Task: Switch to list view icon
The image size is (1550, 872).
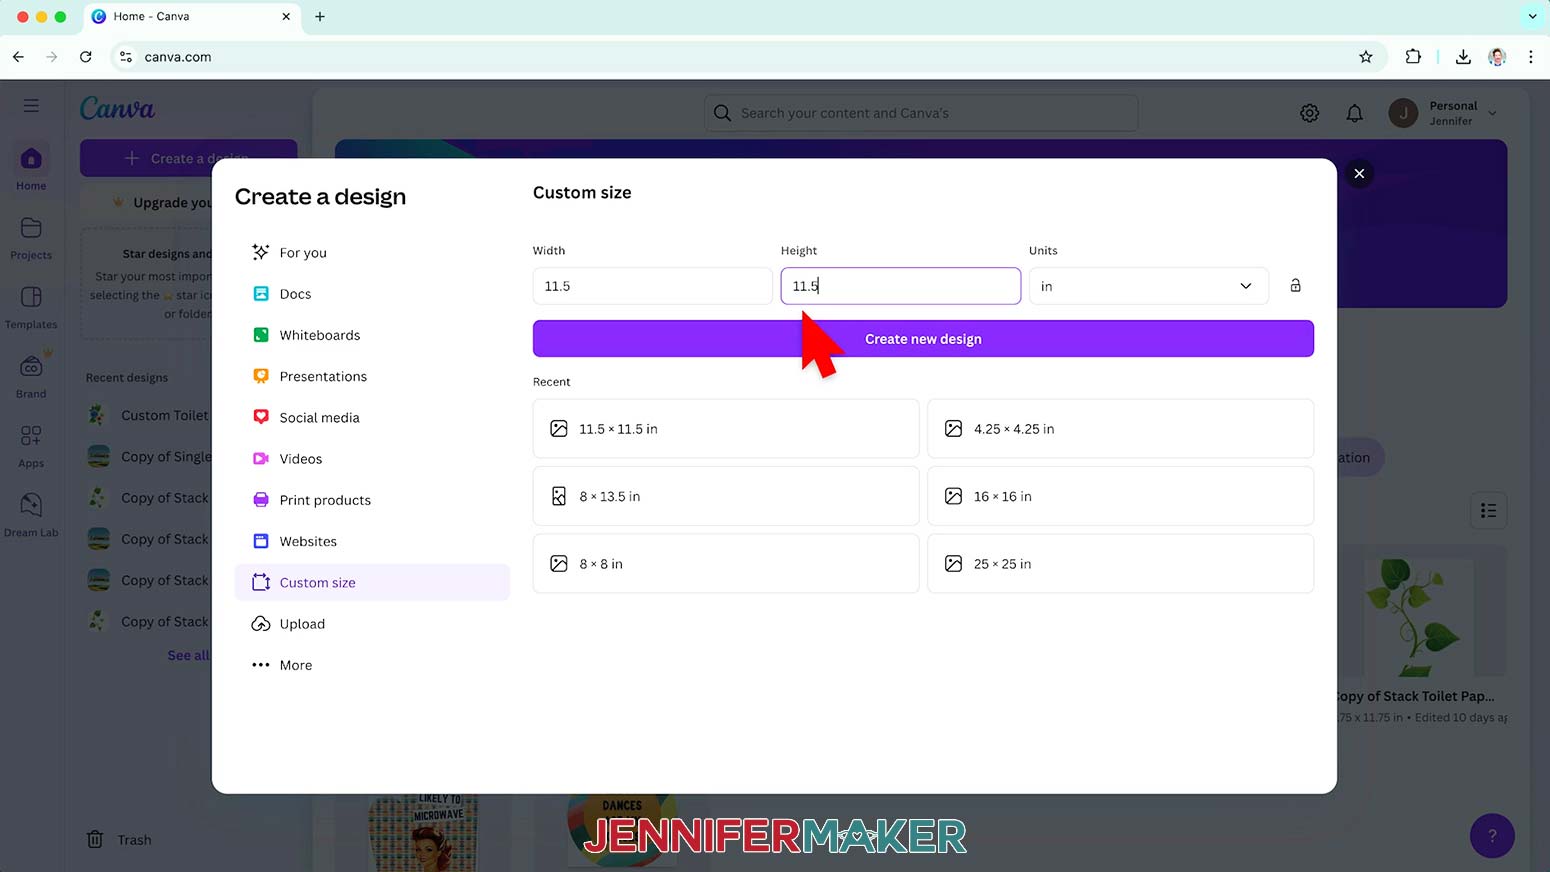Action: click(x=1488, y=511)
